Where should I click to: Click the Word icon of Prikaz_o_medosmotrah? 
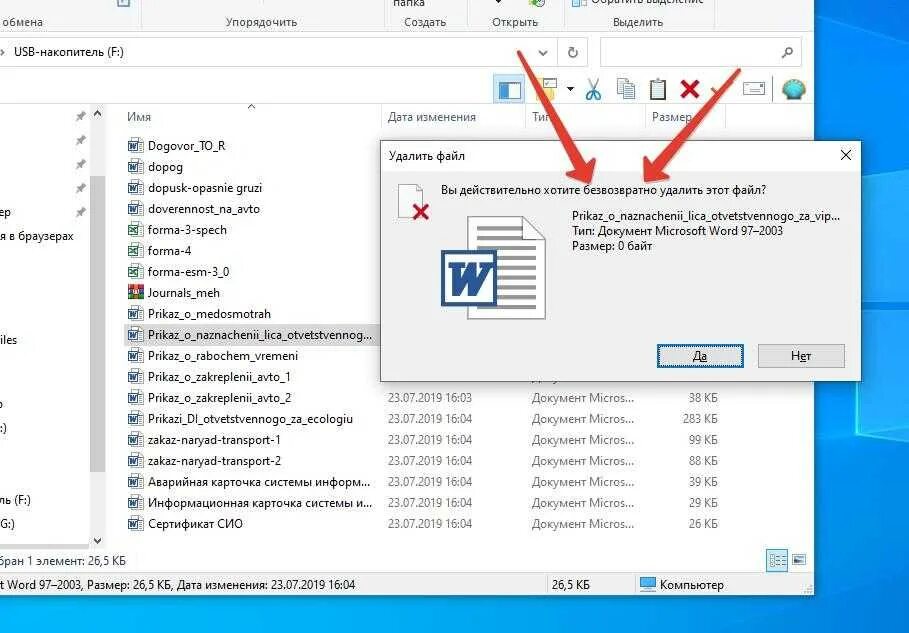135,314
